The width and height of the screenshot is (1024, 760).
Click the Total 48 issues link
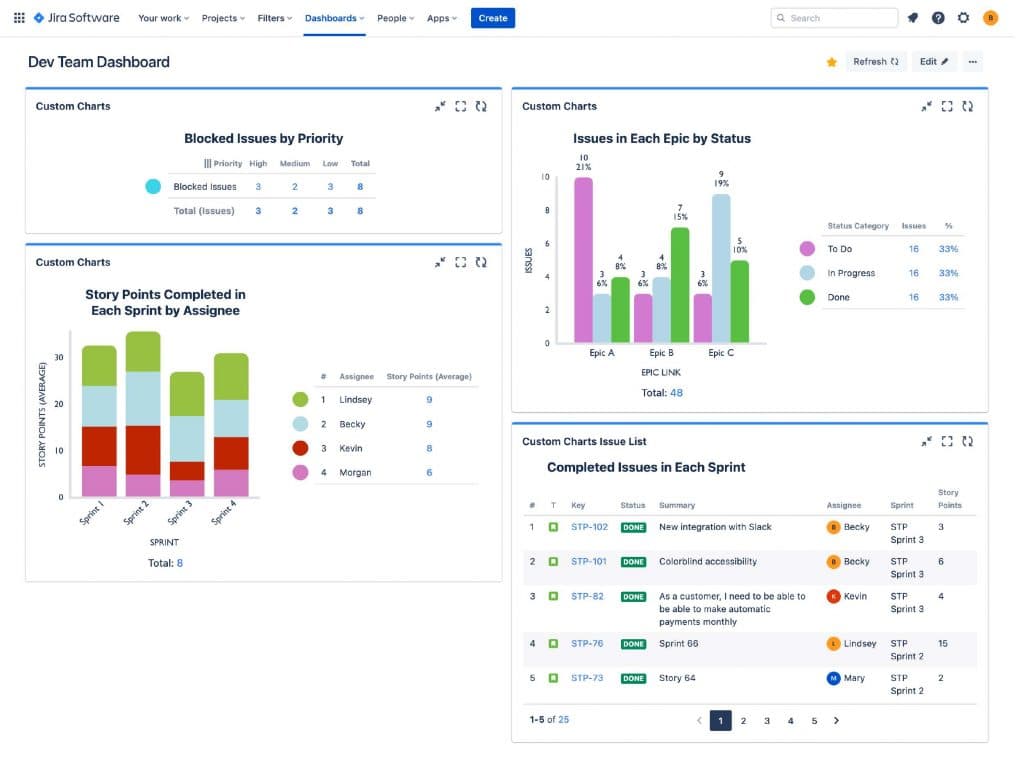(x=677, y=393)
